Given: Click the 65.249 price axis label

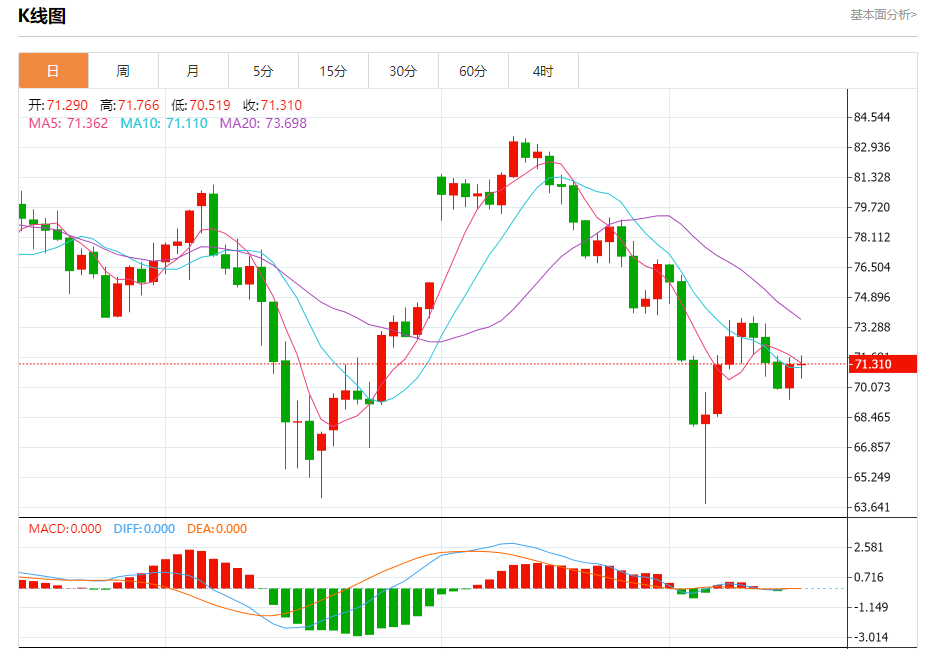Looking at the screenshot, I should [872, 477].
